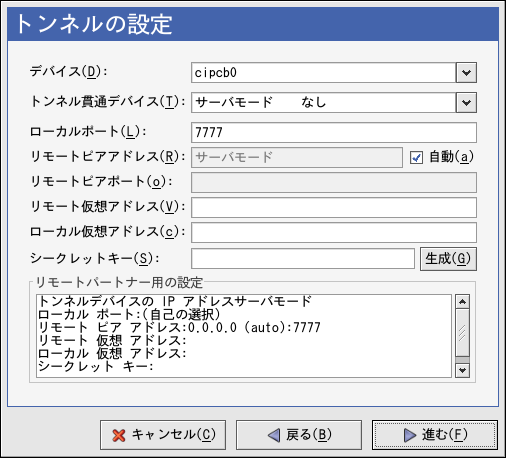Open the デバイス dropdown arrow
506x458 pixels.
tap(466, 72)
